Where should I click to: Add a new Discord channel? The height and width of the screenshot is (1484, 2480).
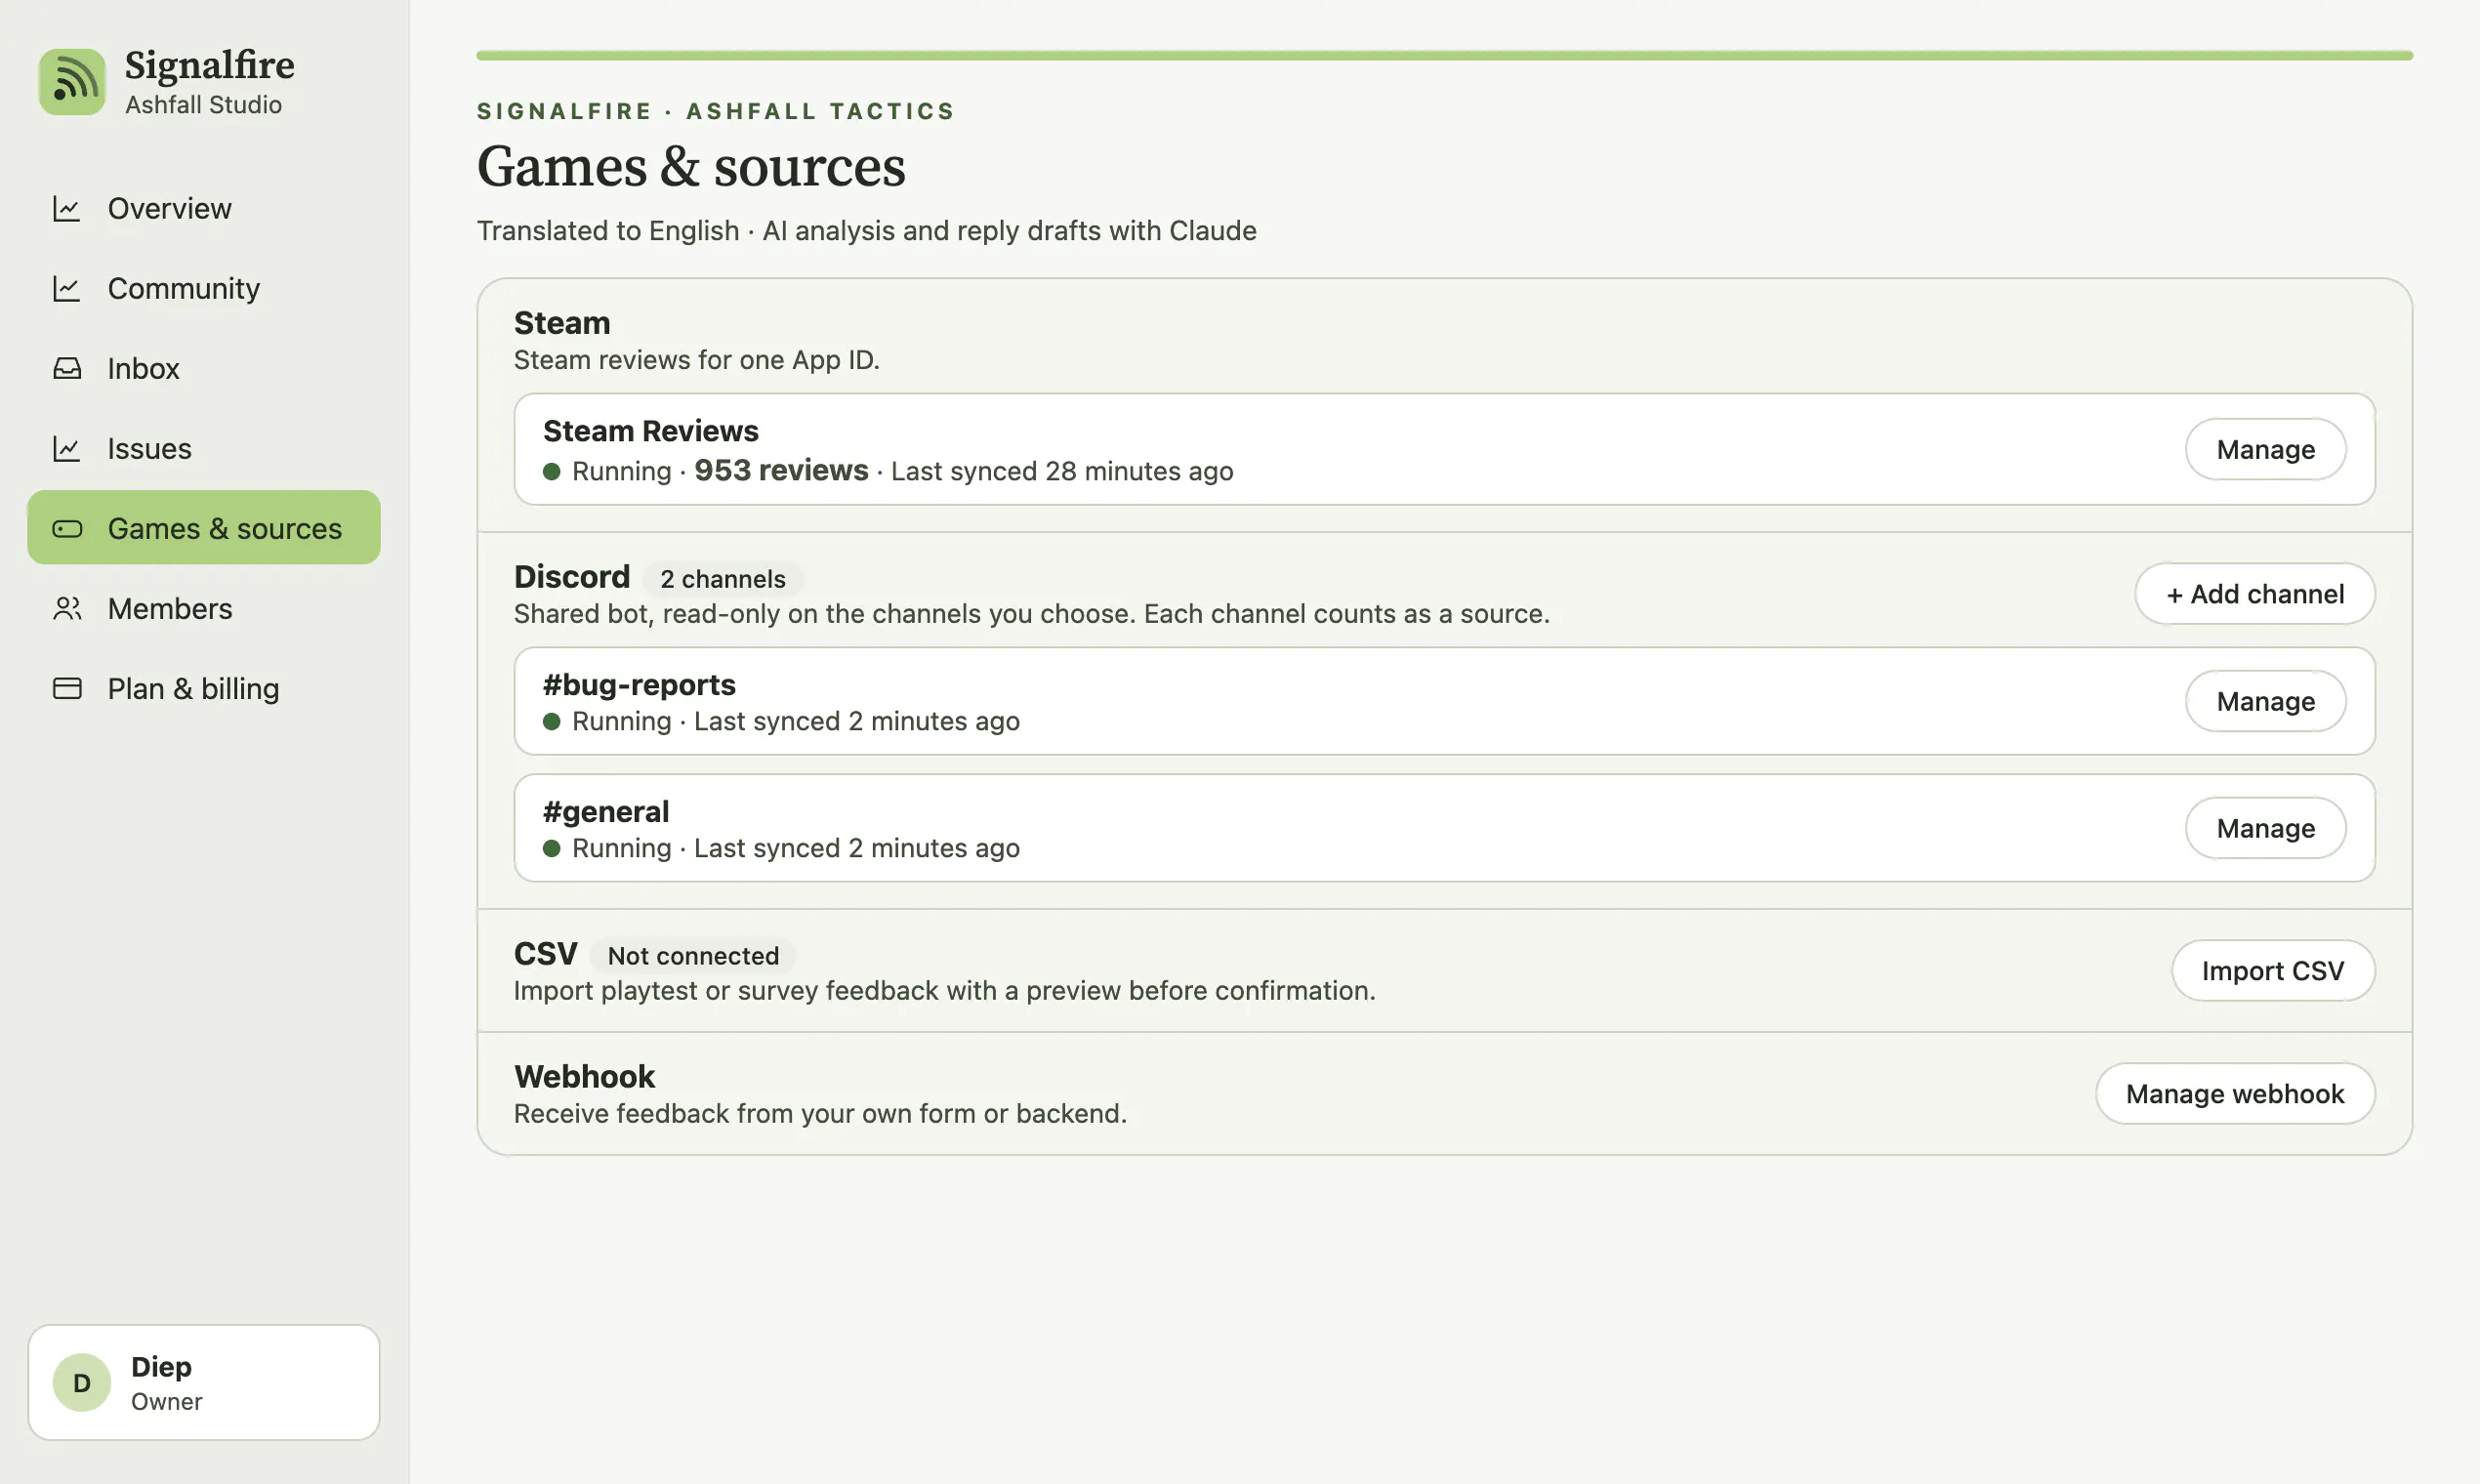[x=2254, y=594]
